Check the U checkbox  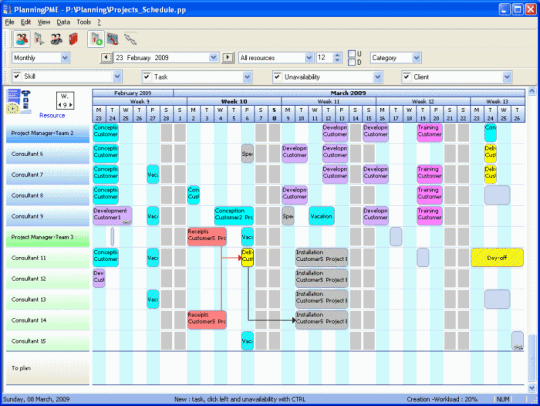click(352, 54)
